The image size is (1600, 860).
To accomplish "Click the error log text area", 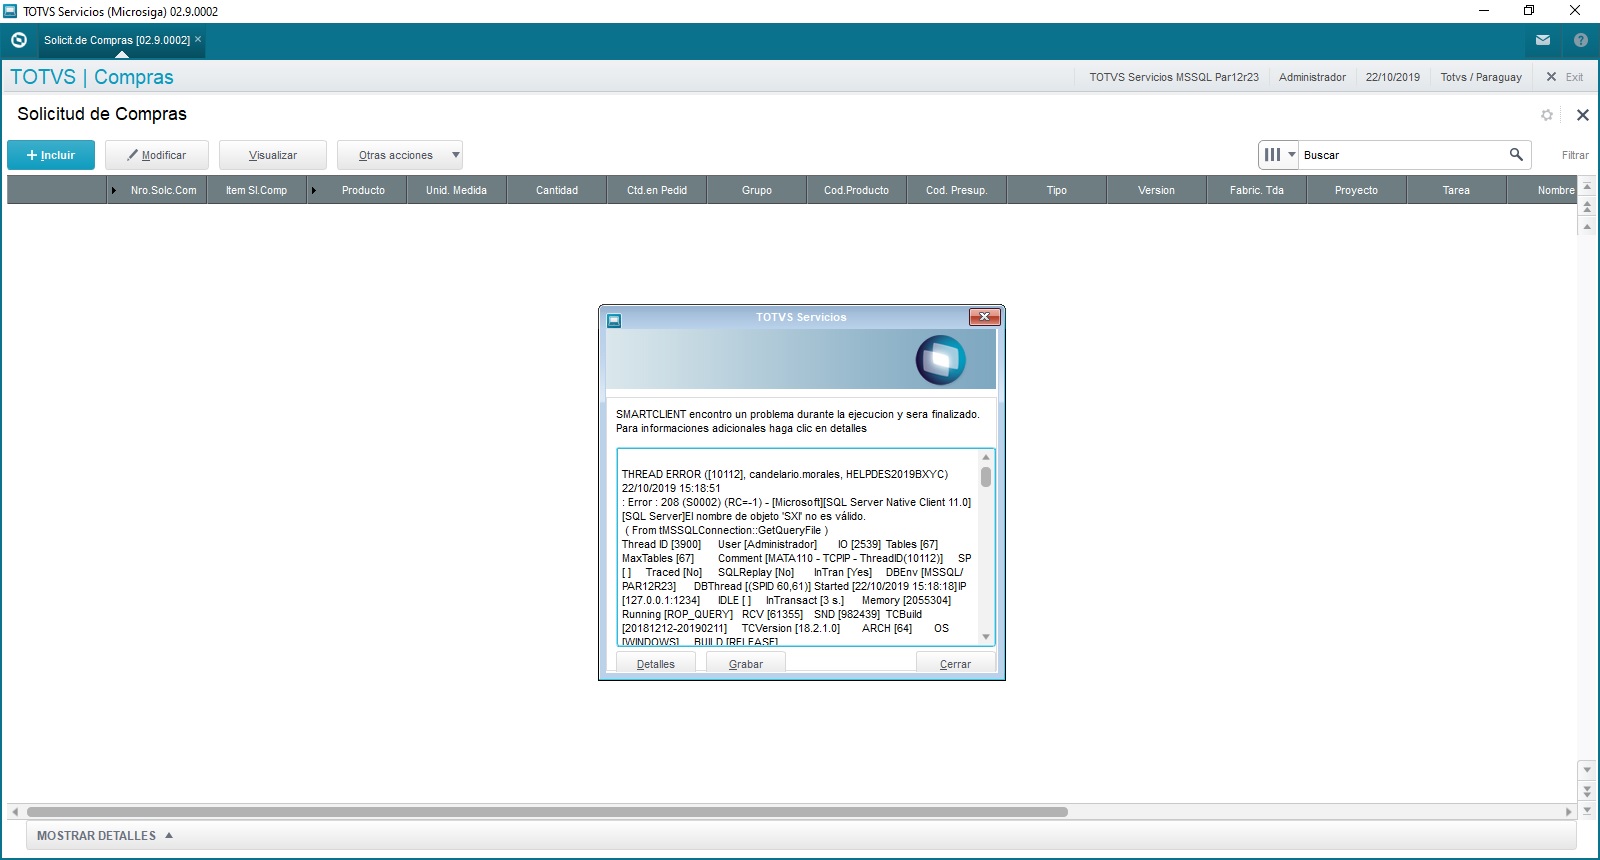I will pos(798,547).
